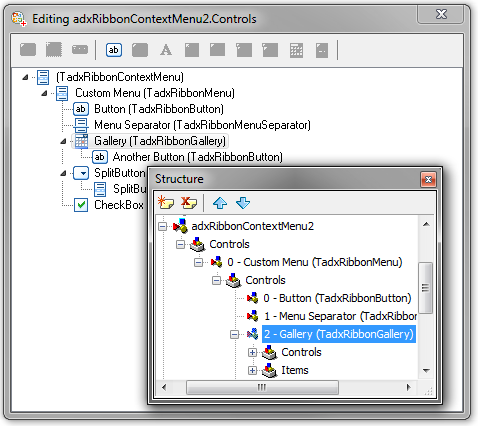Collapse the SplitButton node in editor tree
This screenshot has width=478, height=426.
[63, 173]
